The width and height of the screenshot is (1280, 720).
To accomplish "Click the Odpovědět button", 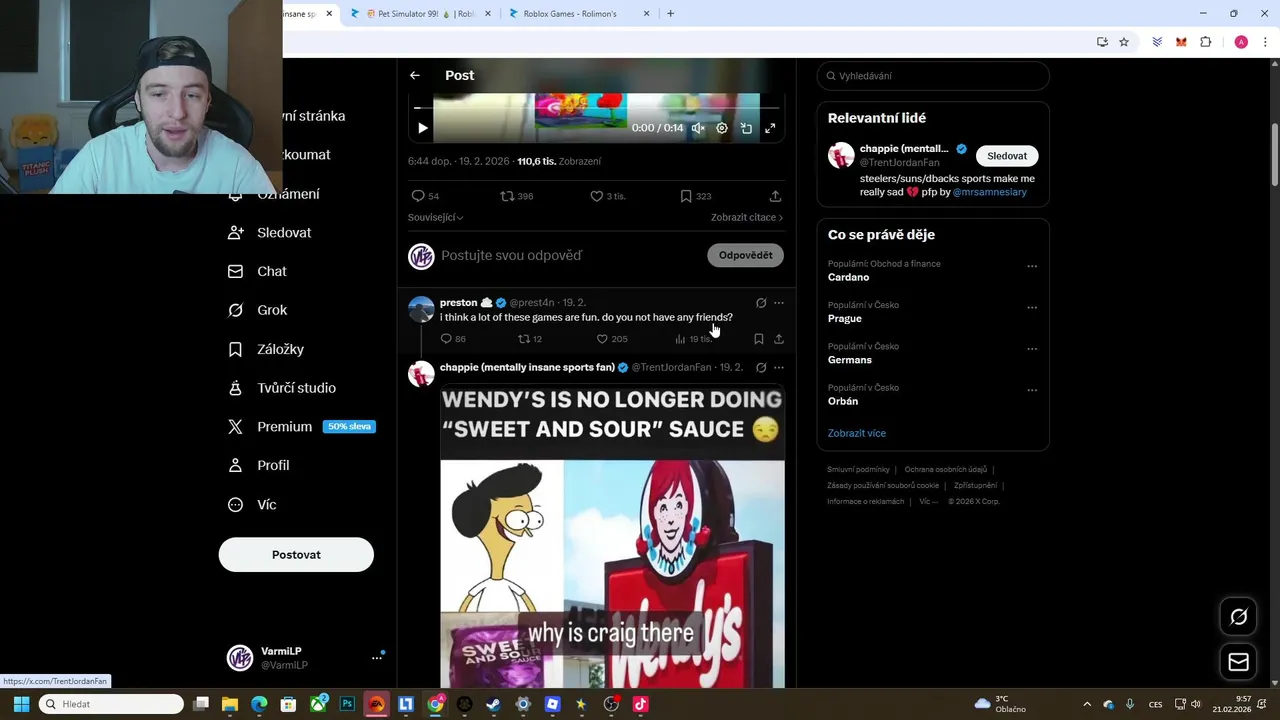I will (746, 255).
